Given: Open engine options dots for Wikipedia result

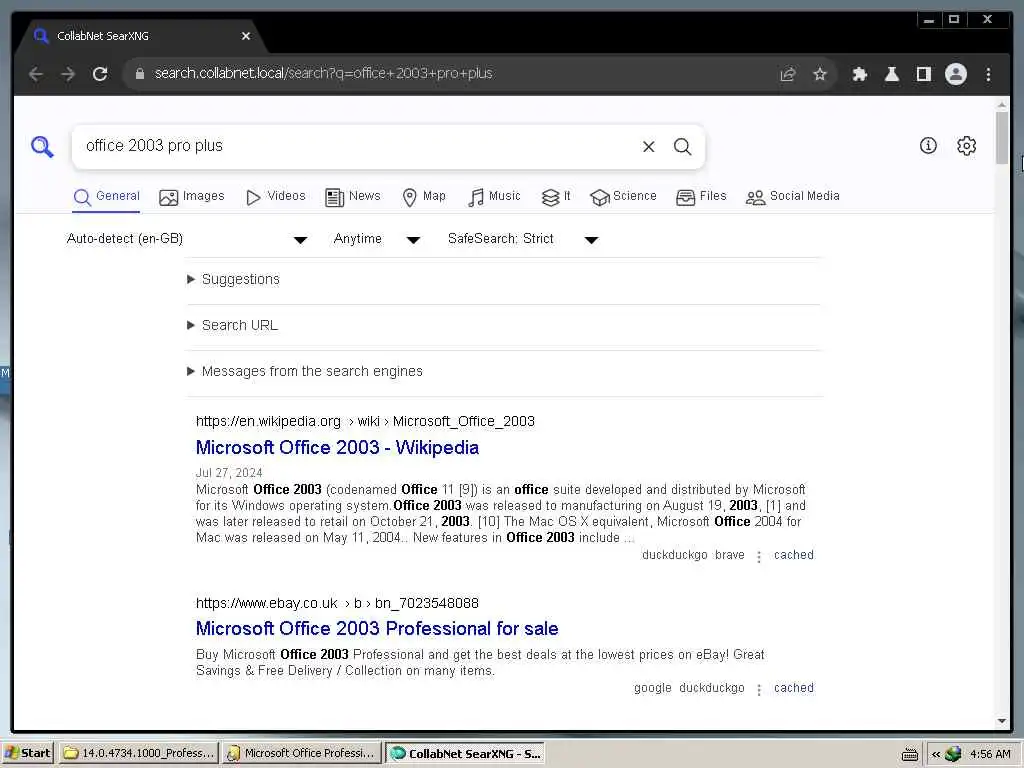Looking at the screenshot, I should coord(758,556).
